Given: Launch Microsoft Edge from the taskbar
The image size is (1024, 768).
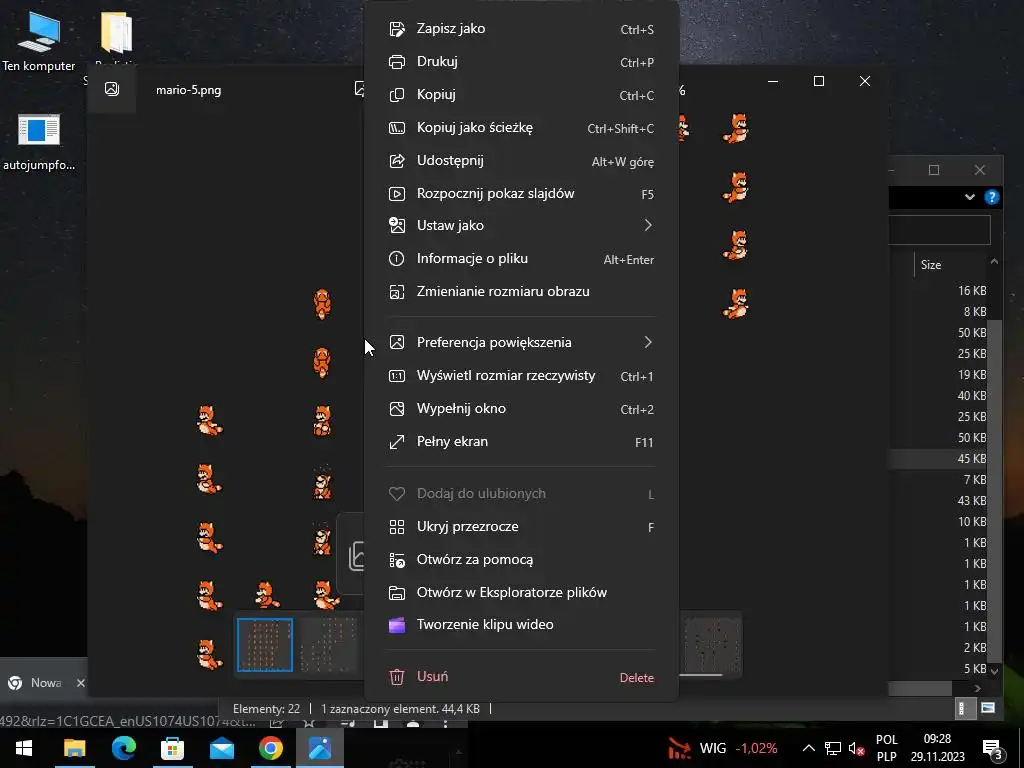Looking at the screenshot, I should tap(123, 748).
